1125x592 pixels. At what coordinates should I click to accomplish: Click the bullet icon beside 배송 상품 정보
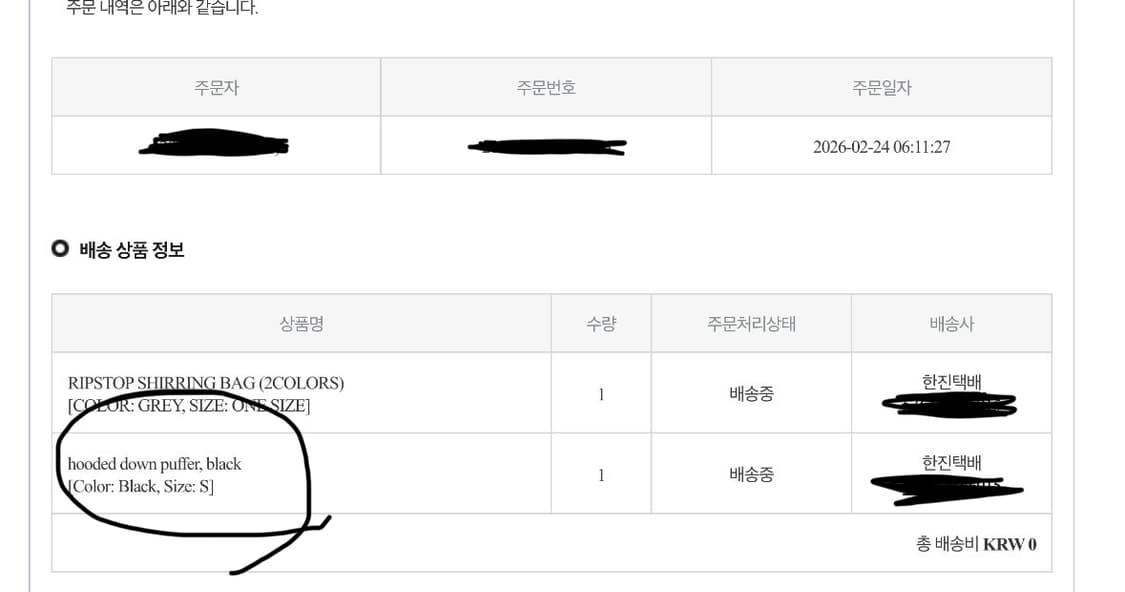pyautogui.click(x=60, y=249)
